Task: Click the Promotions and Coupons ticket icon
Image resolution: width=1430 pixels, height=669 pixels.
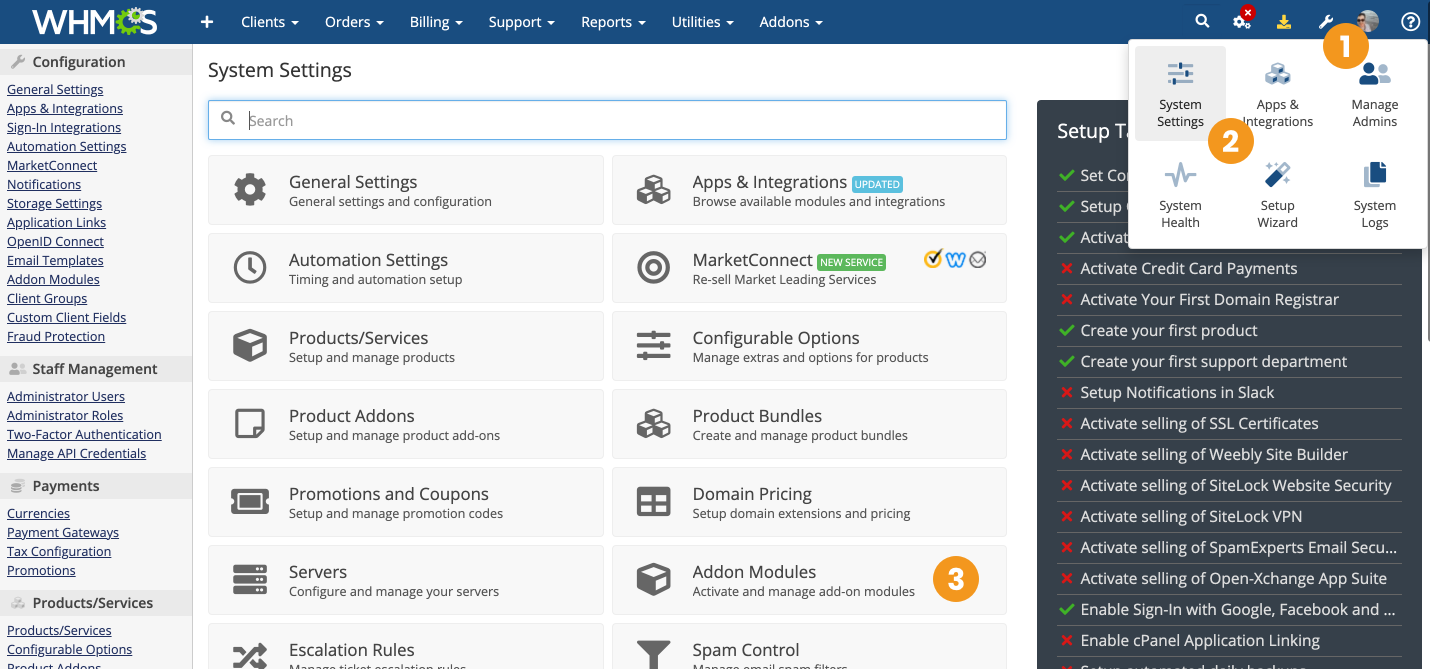Action: [249, 502]
